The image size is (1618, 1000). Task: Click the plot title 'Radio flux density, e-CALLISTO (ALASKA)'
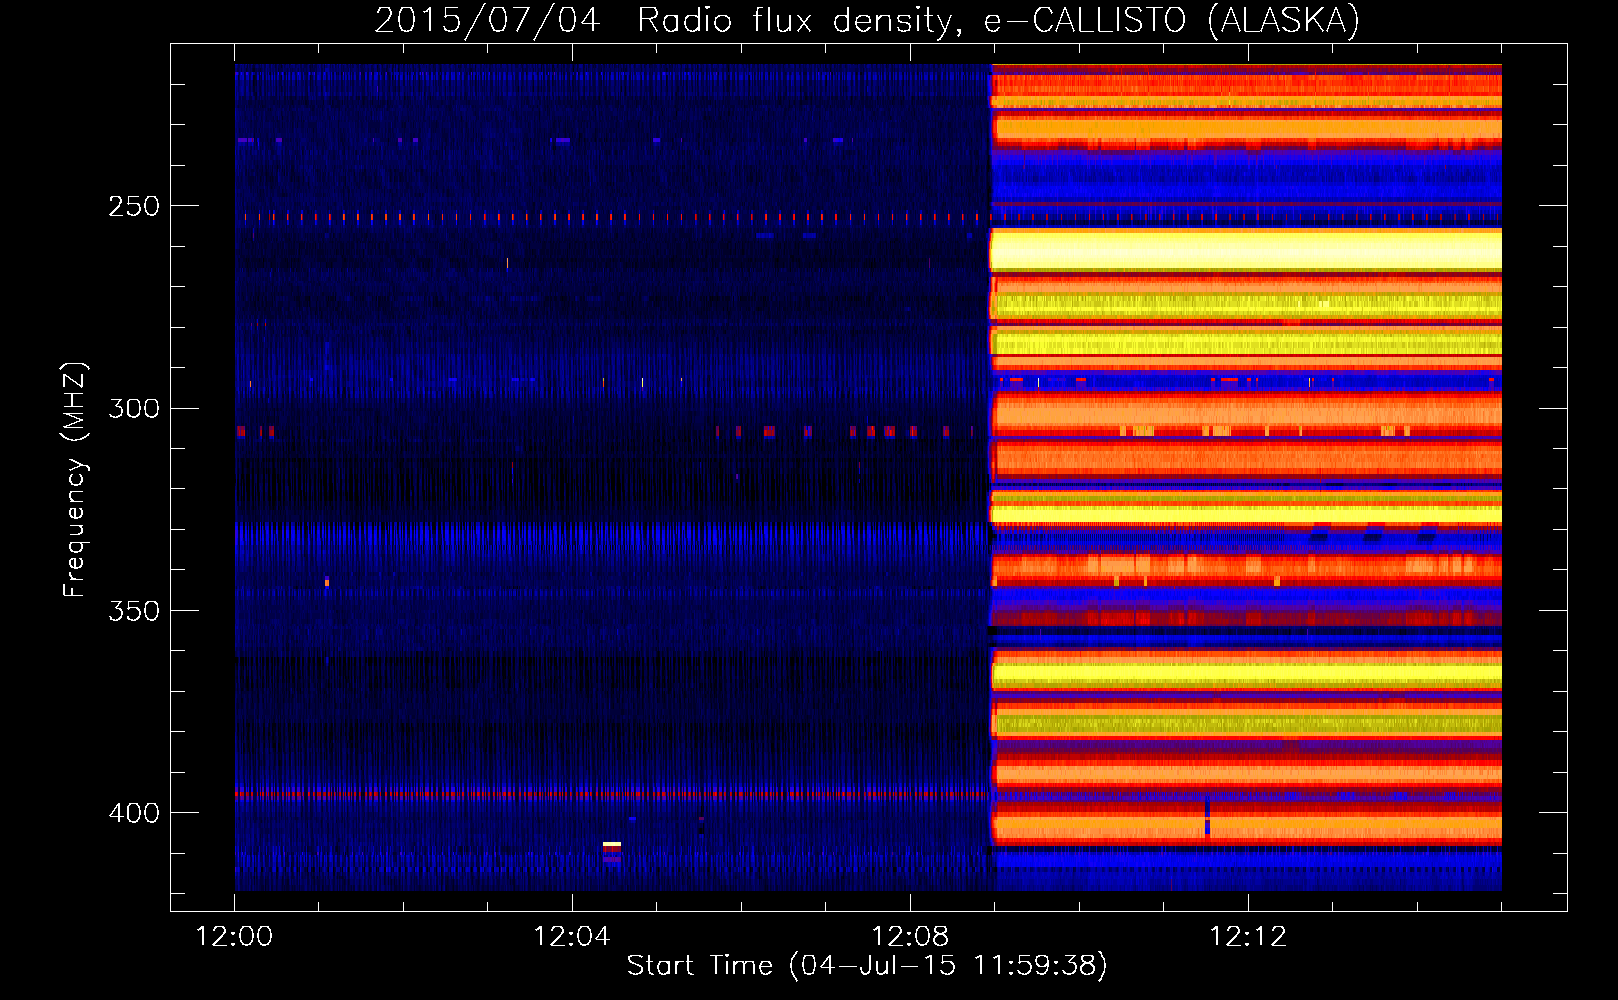tap(999, 20)
